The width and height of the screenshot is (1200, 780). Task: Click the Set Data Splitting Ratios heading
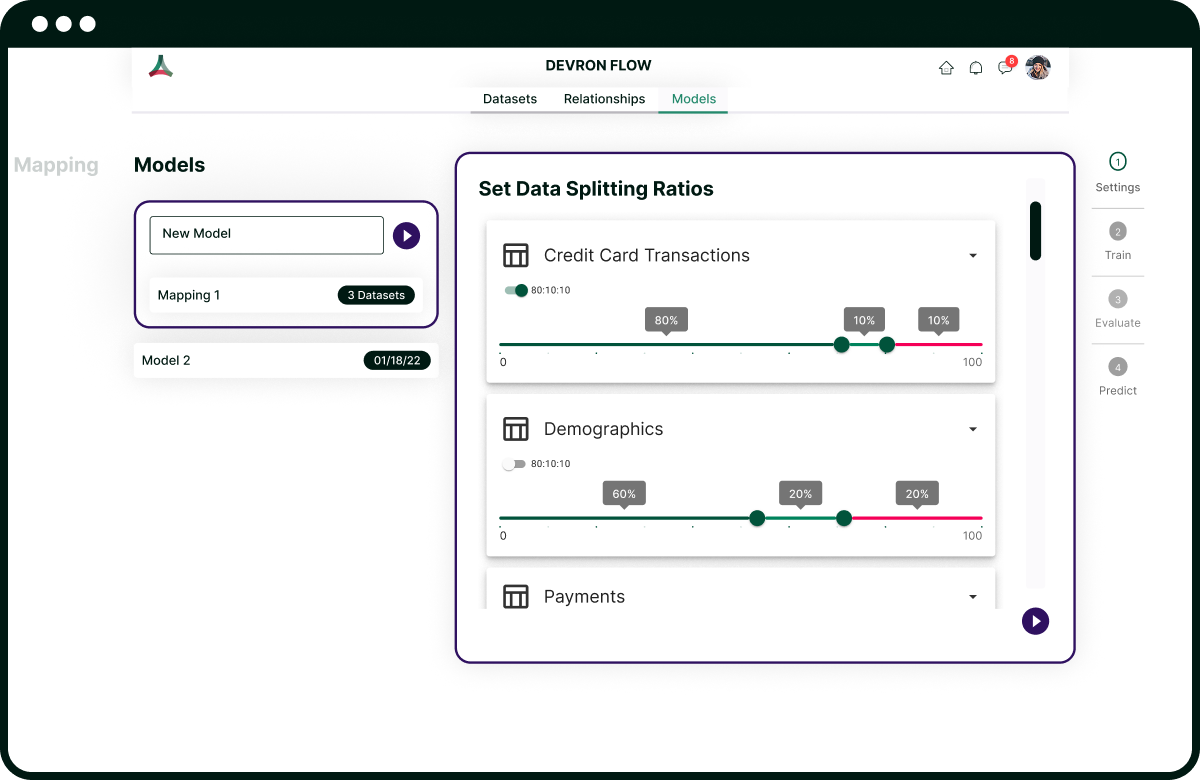click(596, 189)
